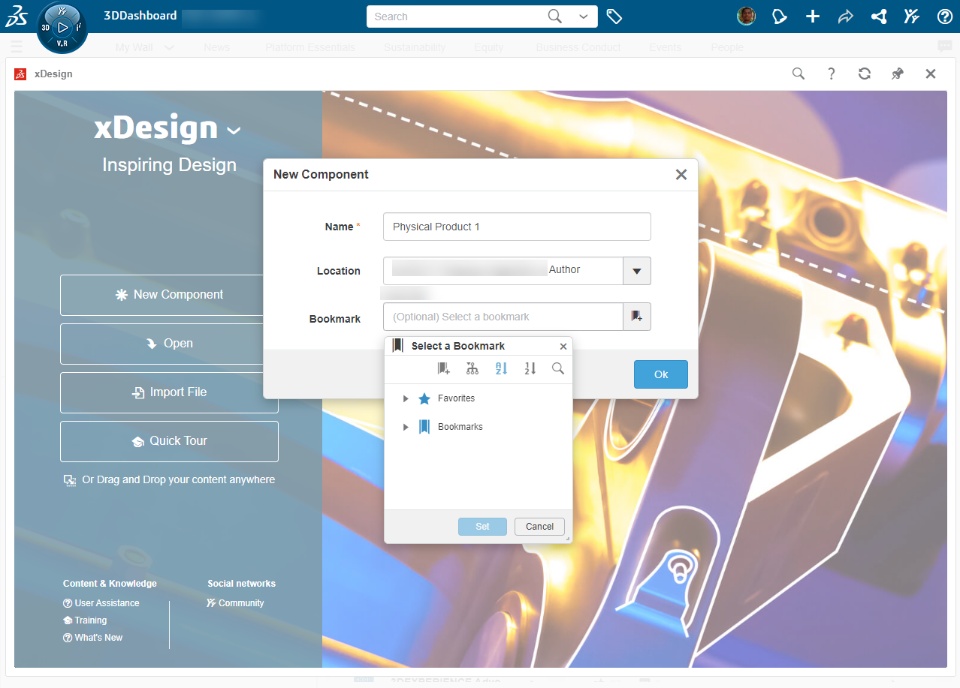Select descending sort icon in popup
This screenshot has width=960, height=688.
530,368
